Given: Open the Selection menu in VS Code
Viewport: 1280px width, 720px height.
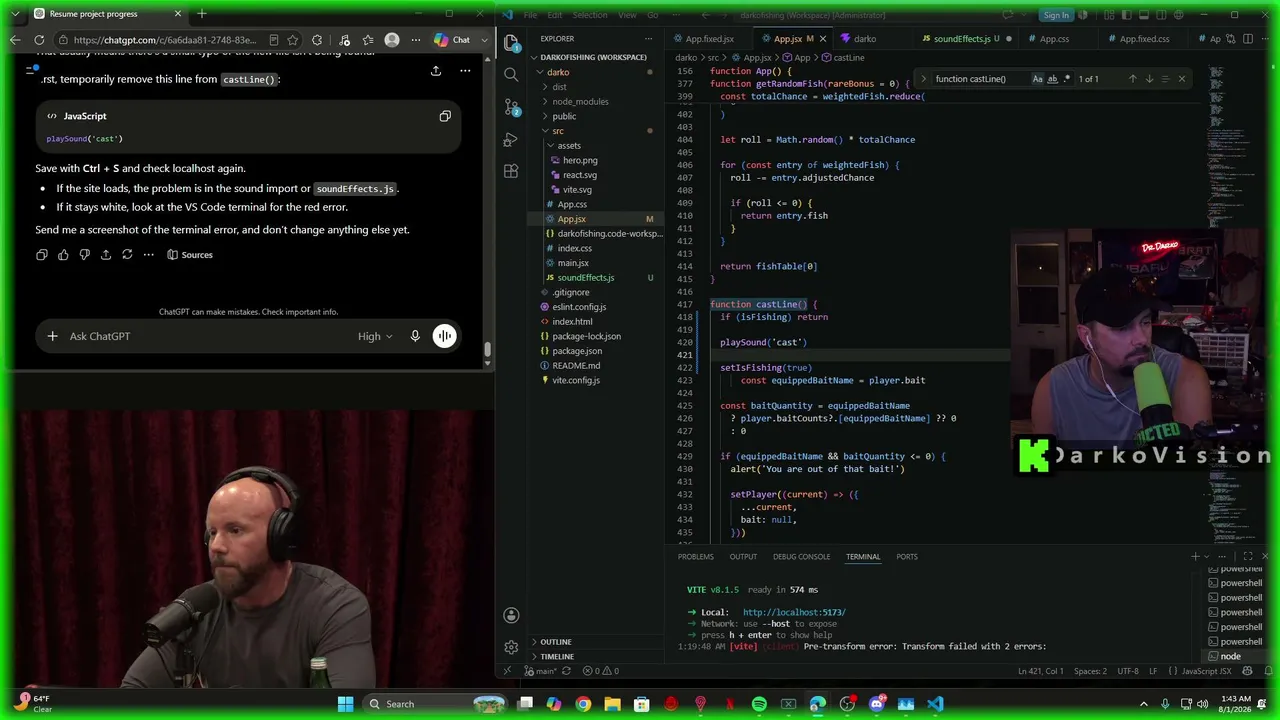Looking at the screenshot, I should (590, 15).
